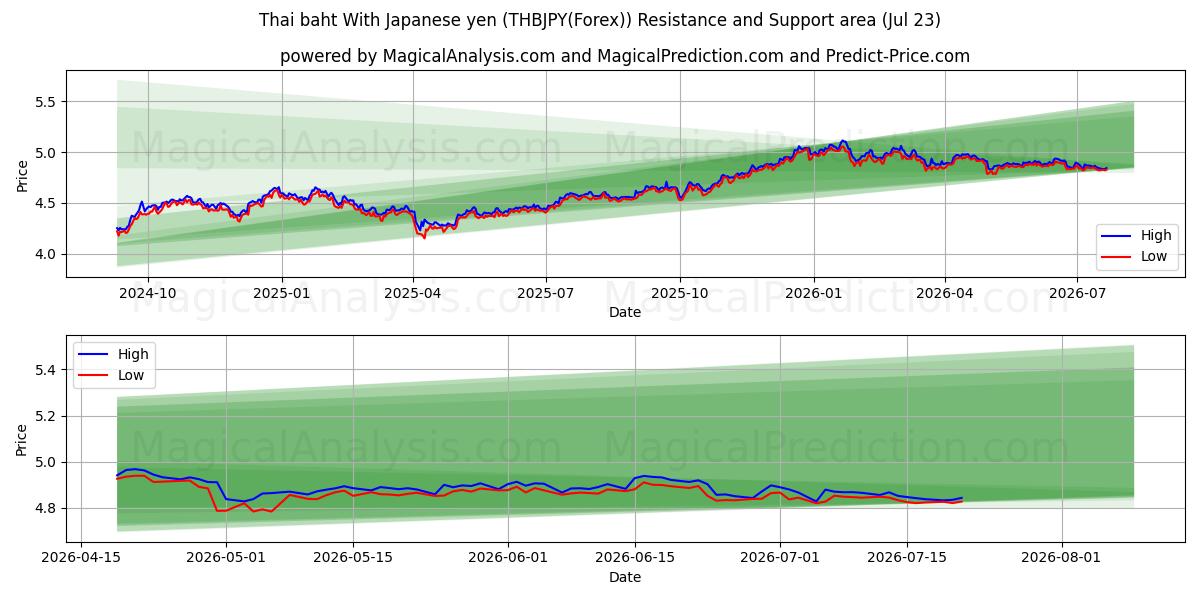1200x600 pixels.
Task: Click the 2026-08-01 date tick on the bottom chart
Action: pyautogui.click(x=1062, y=558)
